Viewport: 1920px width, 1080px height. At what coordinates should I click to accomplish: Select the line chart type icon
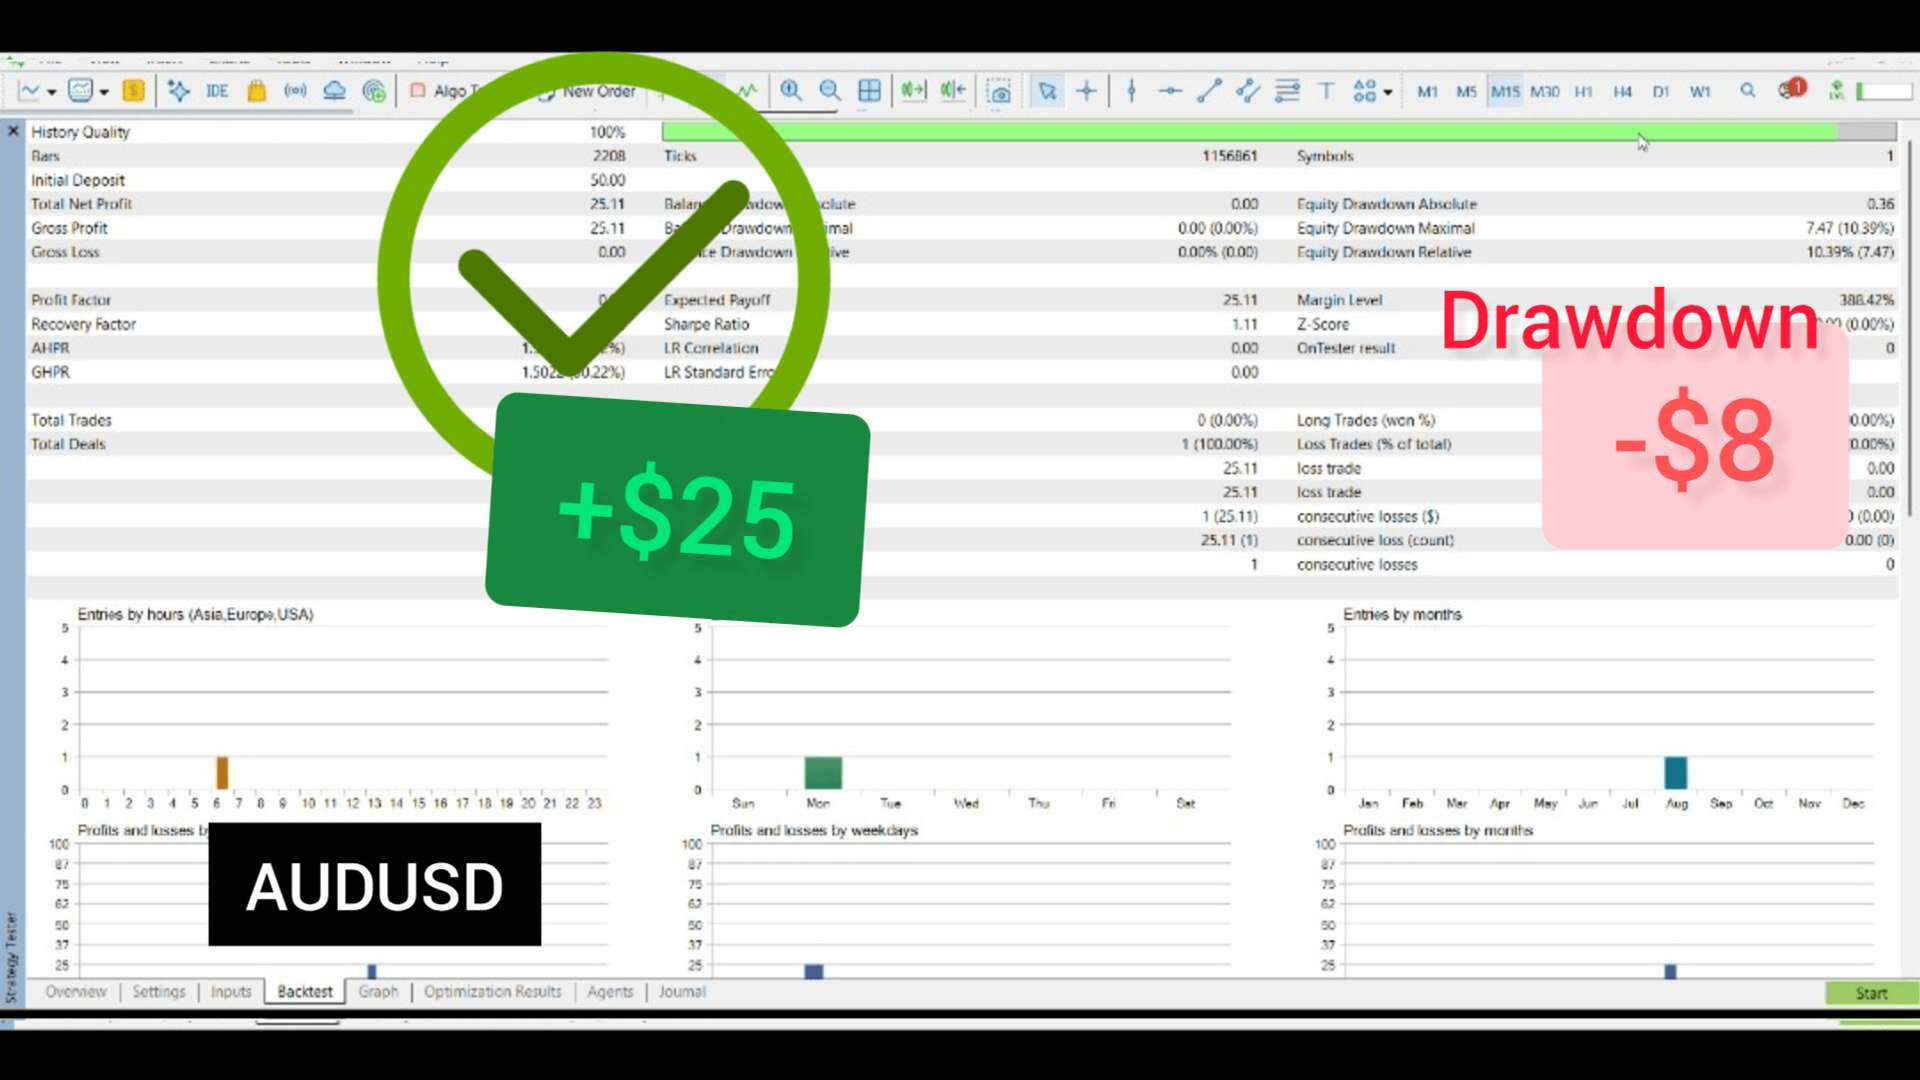point(29,91)
